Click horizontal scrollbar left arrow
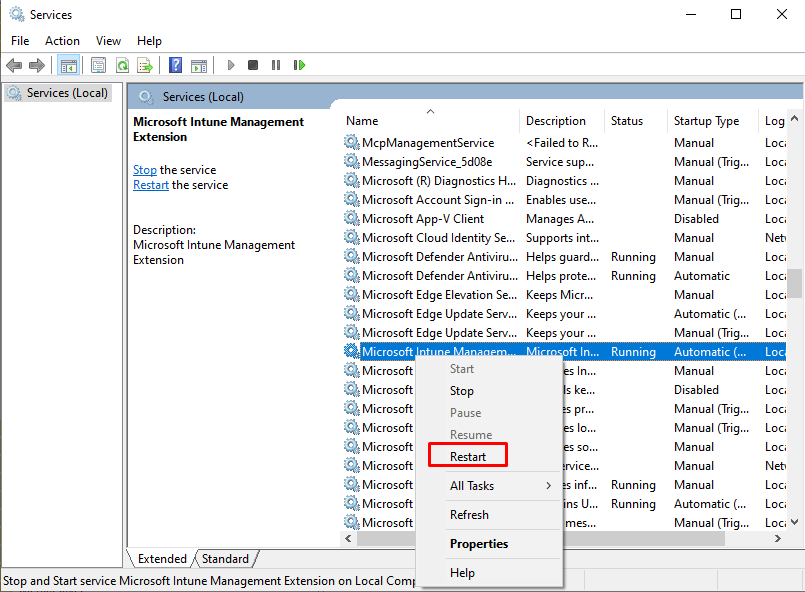805x592 pixels. point(348,538)
